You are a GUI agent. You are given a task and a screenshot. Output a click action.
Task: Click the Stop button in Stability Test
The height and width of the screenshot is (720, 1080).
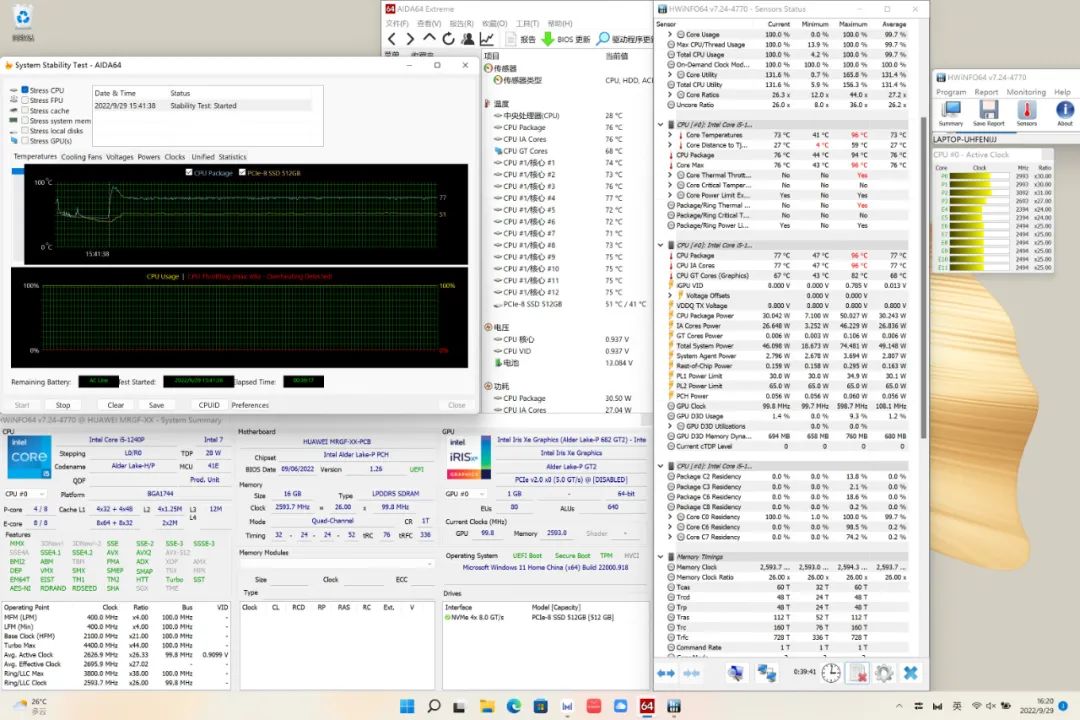pyautogui.click(x=63, y=405)
